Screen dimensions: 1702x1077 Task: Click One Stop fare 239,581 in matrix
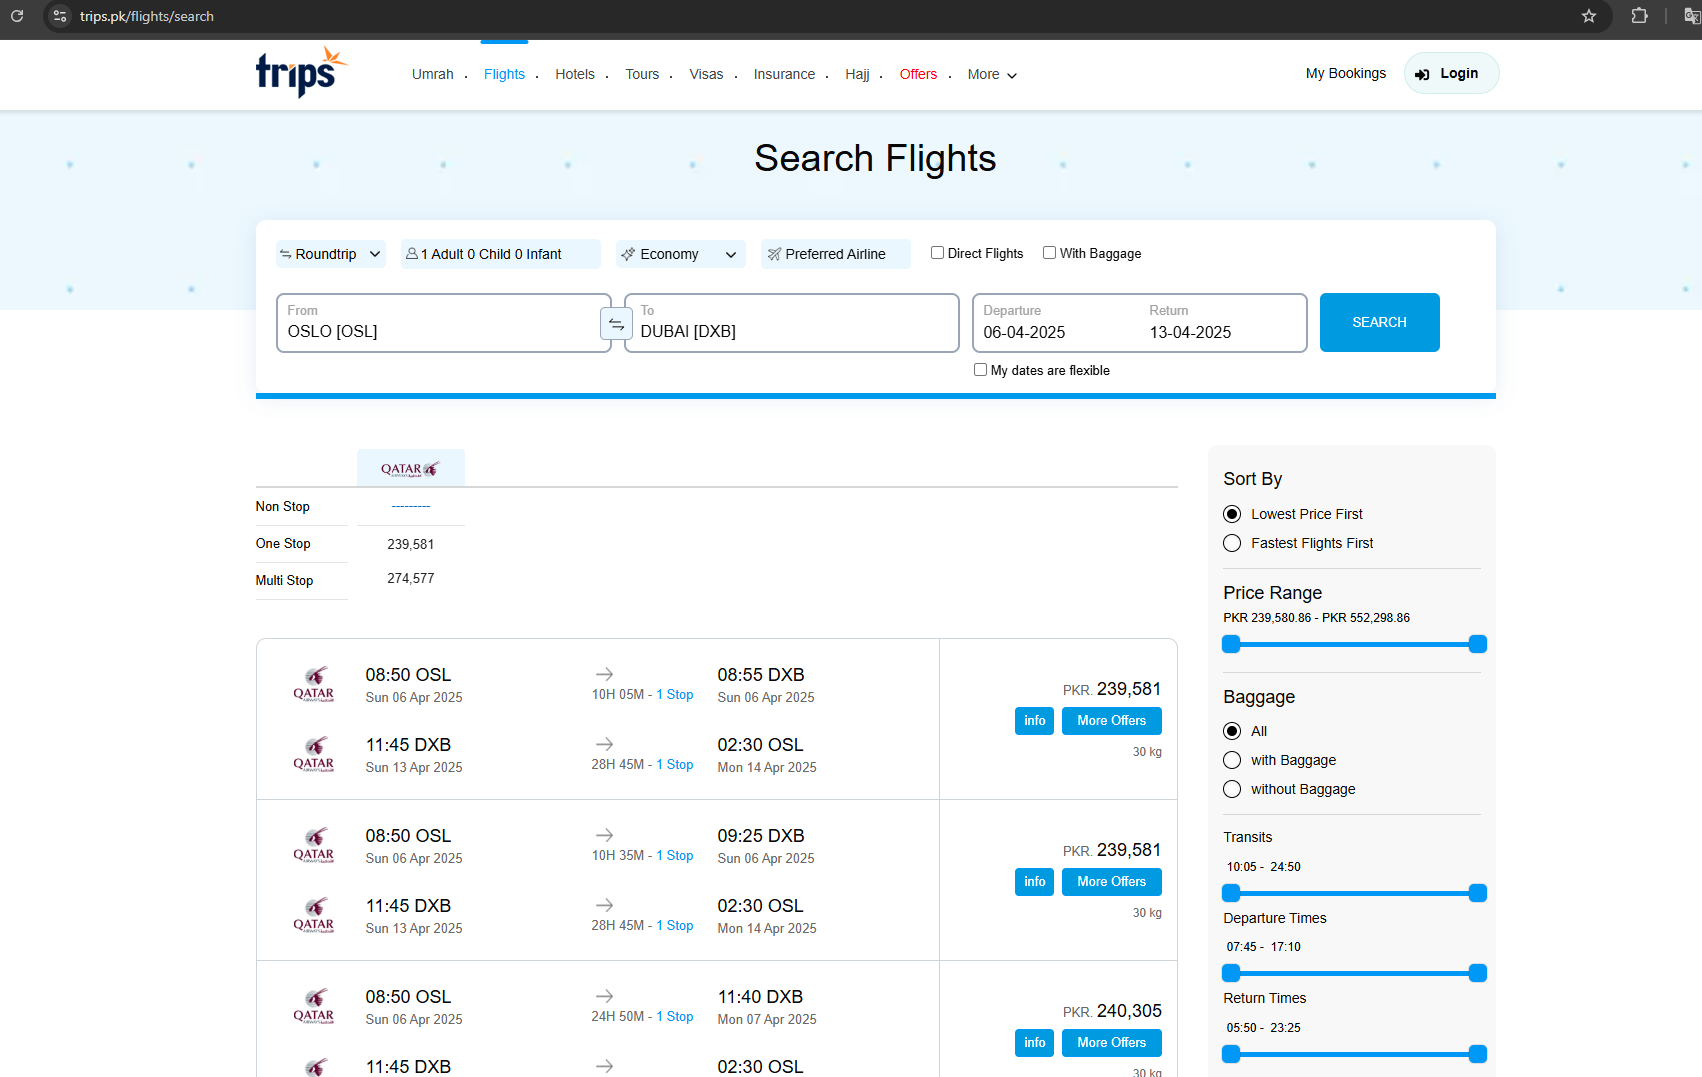click(x=411, y=544)
